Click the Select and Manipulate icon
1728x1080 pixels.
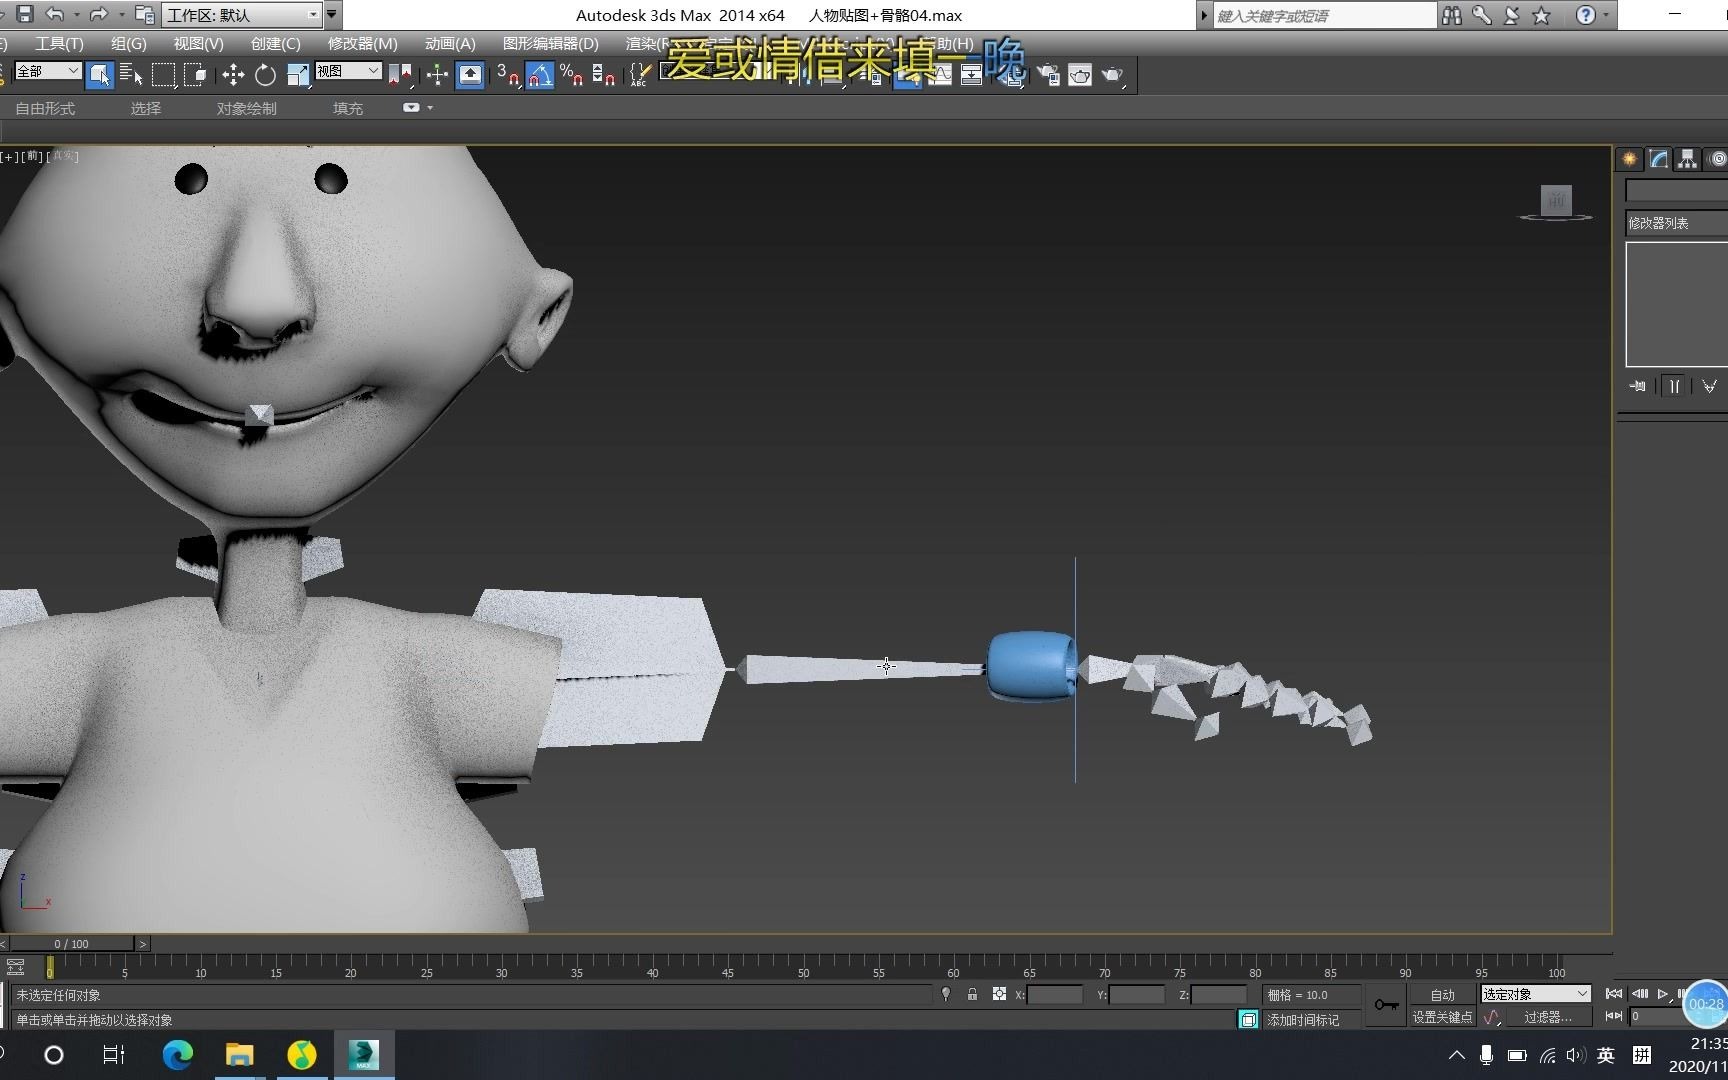[x=437, y=75]
